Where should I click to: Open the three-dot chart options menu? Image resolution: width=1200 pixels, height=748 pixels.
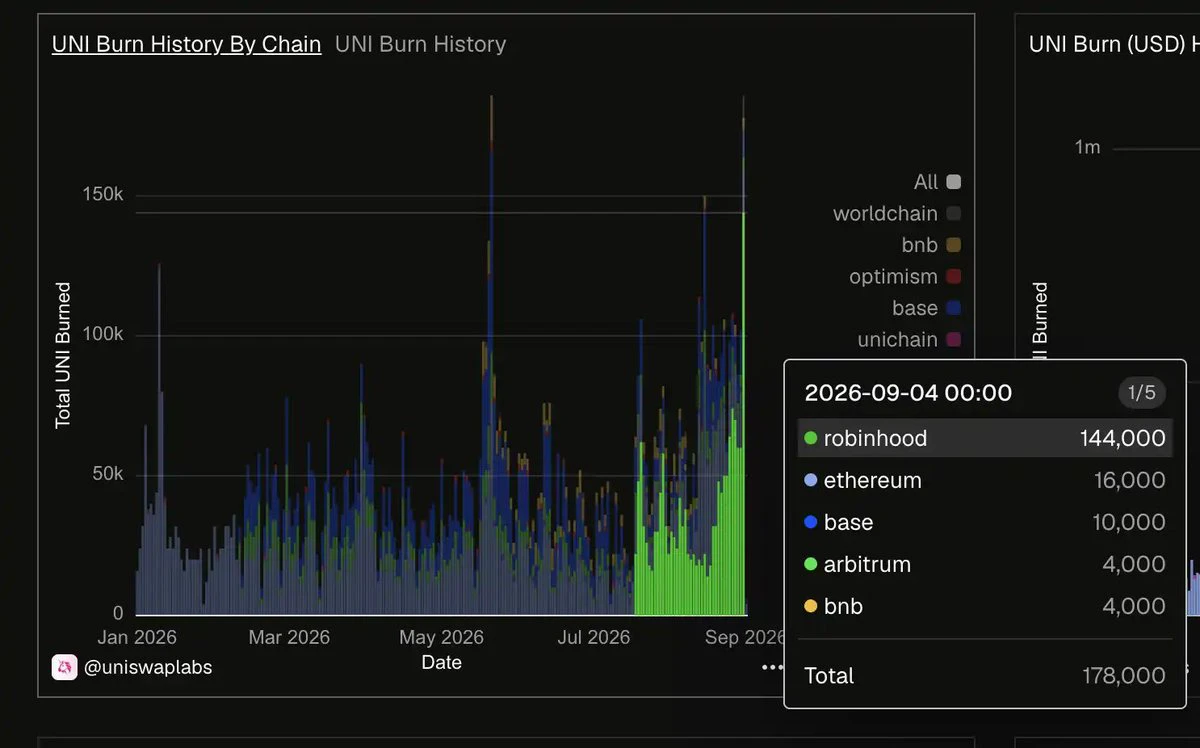click(x=771, y=667)
